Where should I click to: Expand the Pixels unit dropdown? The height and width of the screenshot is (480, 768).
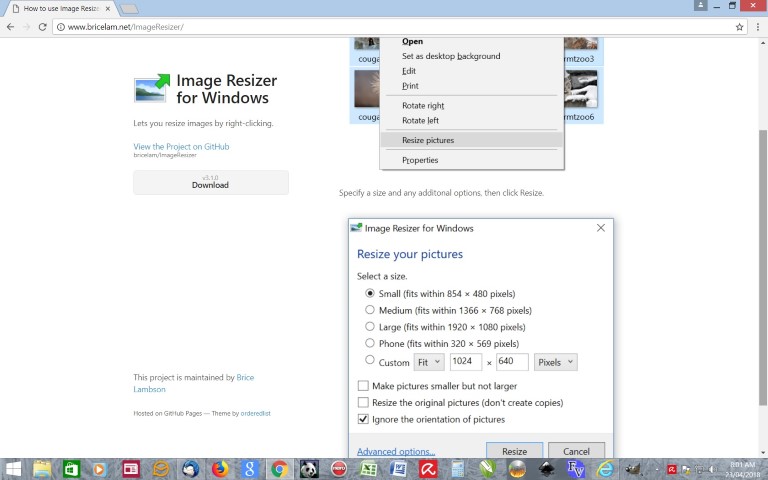[x=555, y=362]
